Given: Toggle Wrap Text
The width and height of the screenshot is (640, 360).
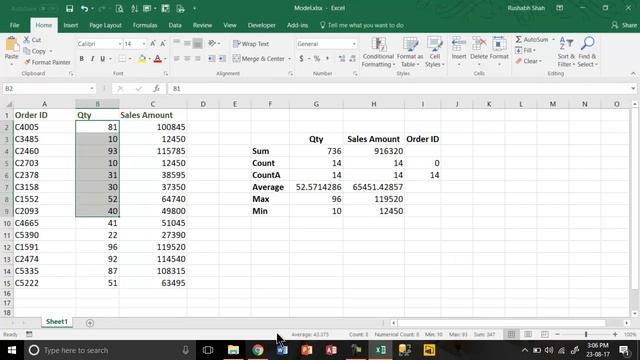Looking at the screenshot, I should (x=251, y=44).
